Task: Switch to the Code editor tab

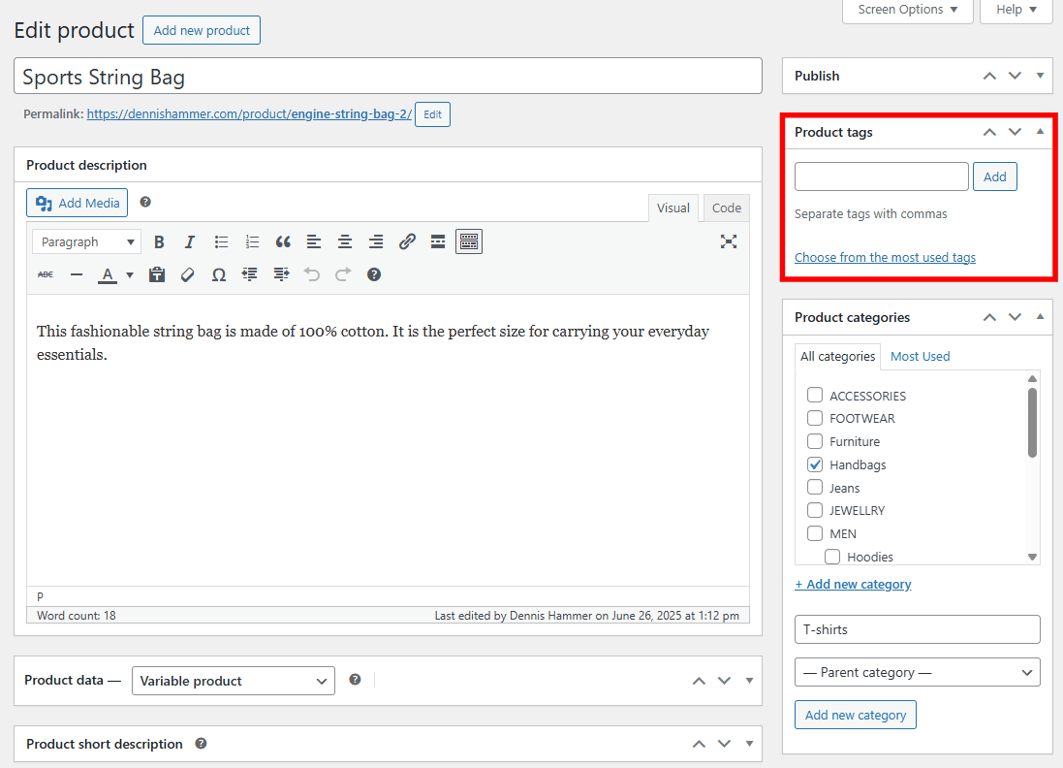Action: tap(726, 208)
